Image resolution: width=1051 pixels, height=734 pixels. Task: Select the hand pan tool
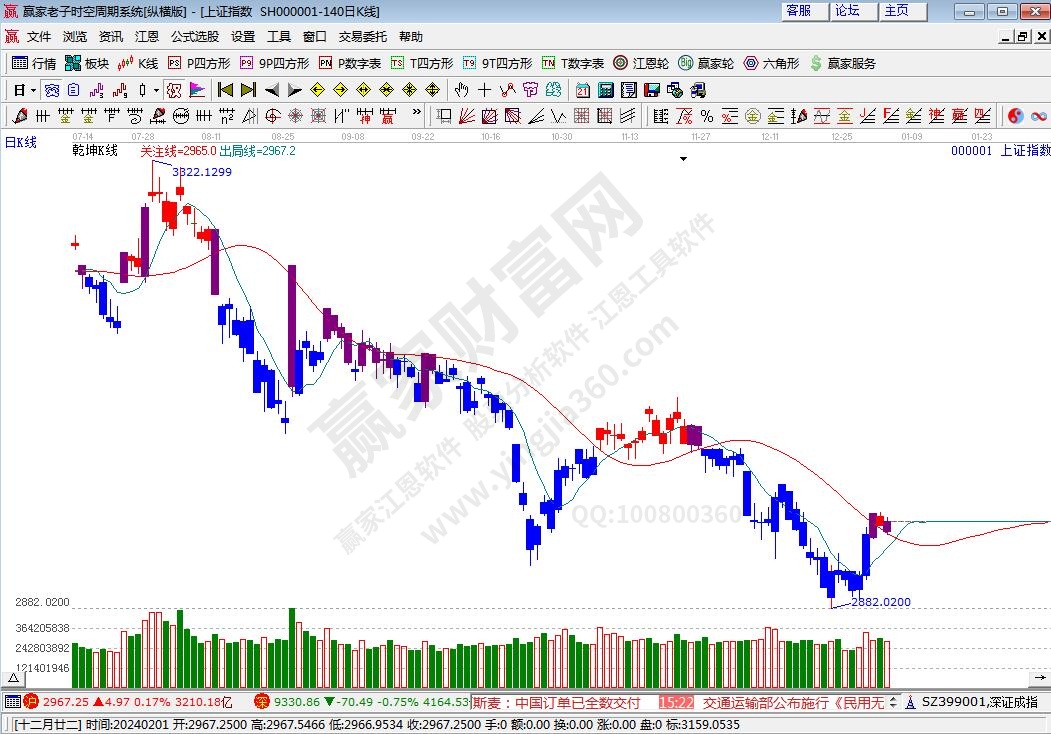click(463, 90)
